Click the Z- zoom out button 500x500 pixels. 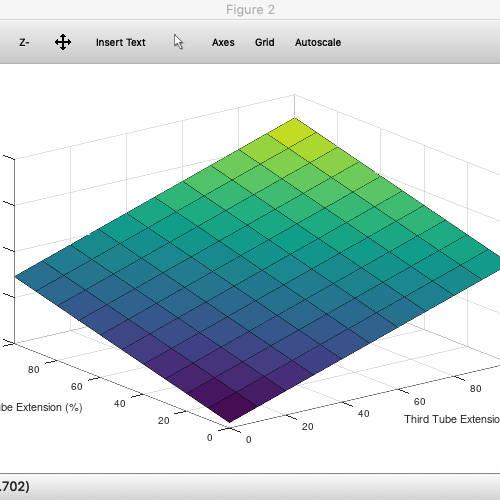click(x=24, y=43)
